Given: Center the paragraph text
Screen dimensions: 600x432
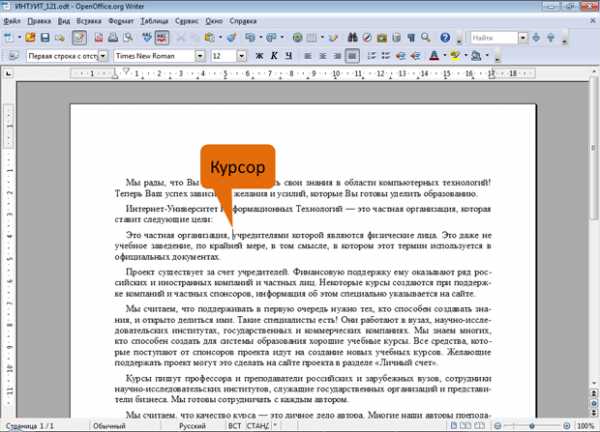Looking at the screenshot, I should point(323,56).
